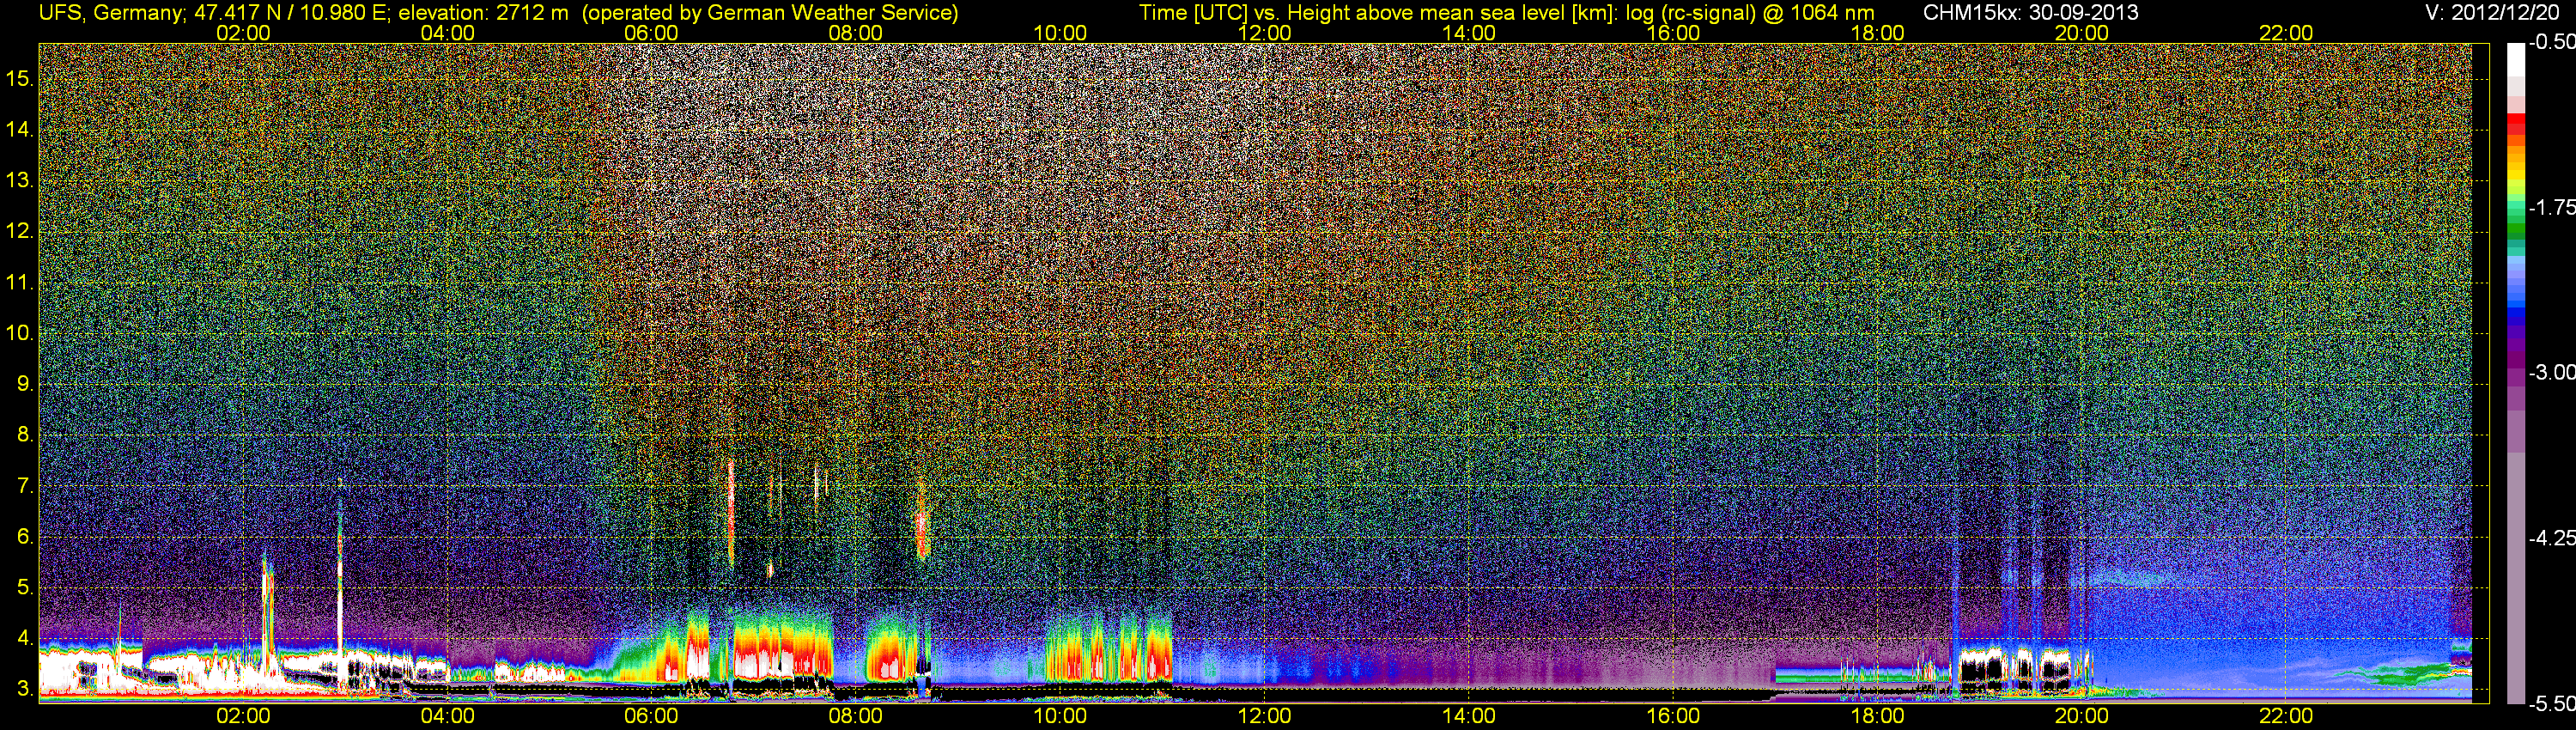Click the colorbar value -5.50
Screen dimensions: 2576x730
2551,704
